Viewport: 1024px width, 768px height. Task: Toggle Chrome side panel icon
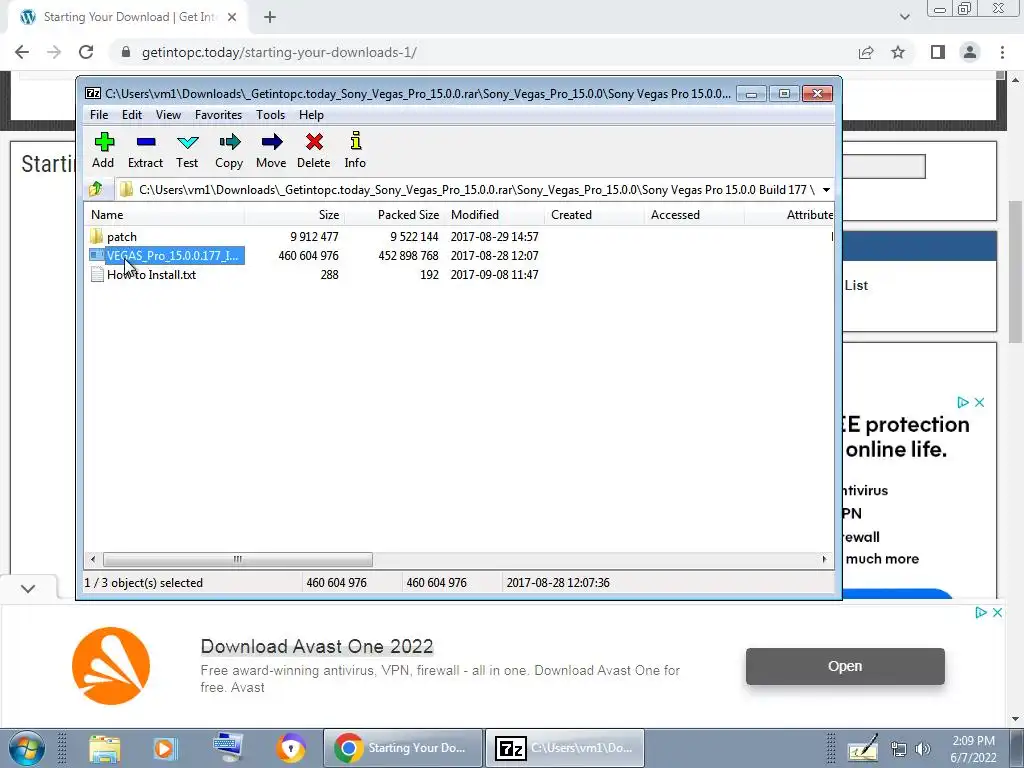tap(938, 52)
